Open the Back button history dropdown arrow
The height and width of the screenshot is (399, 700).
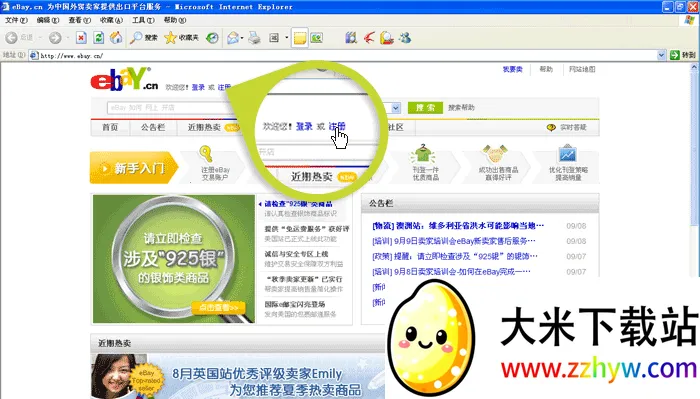[x=40, y=38]
